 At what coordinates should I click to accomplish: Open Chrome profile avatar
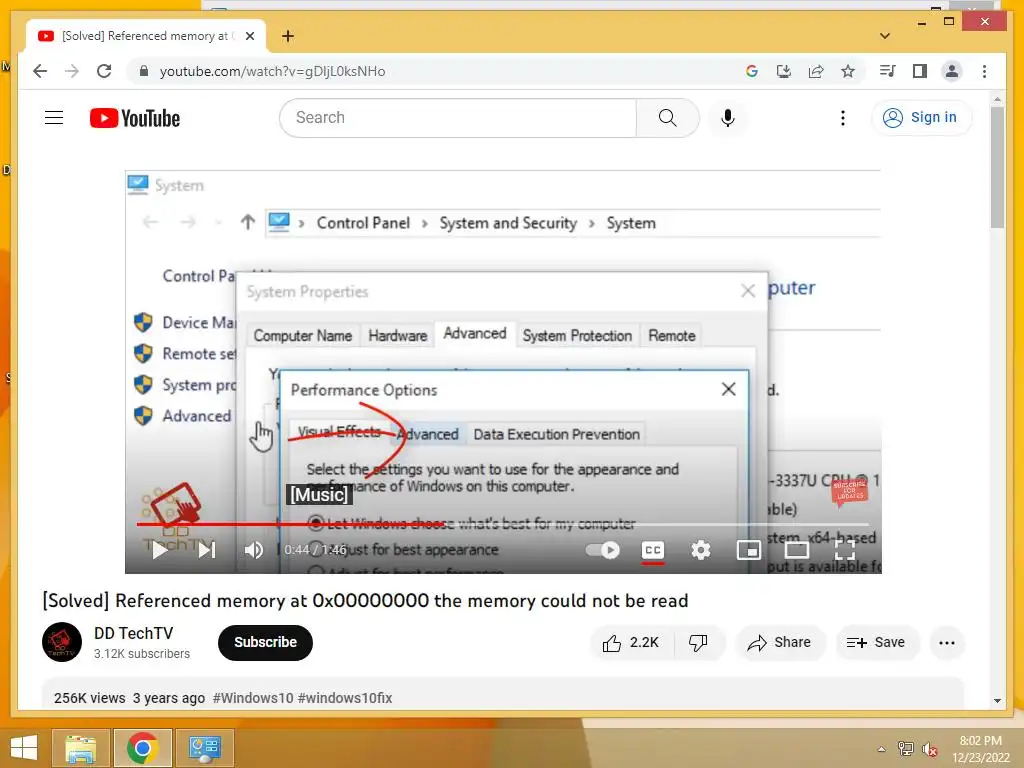tap(952, 71)
